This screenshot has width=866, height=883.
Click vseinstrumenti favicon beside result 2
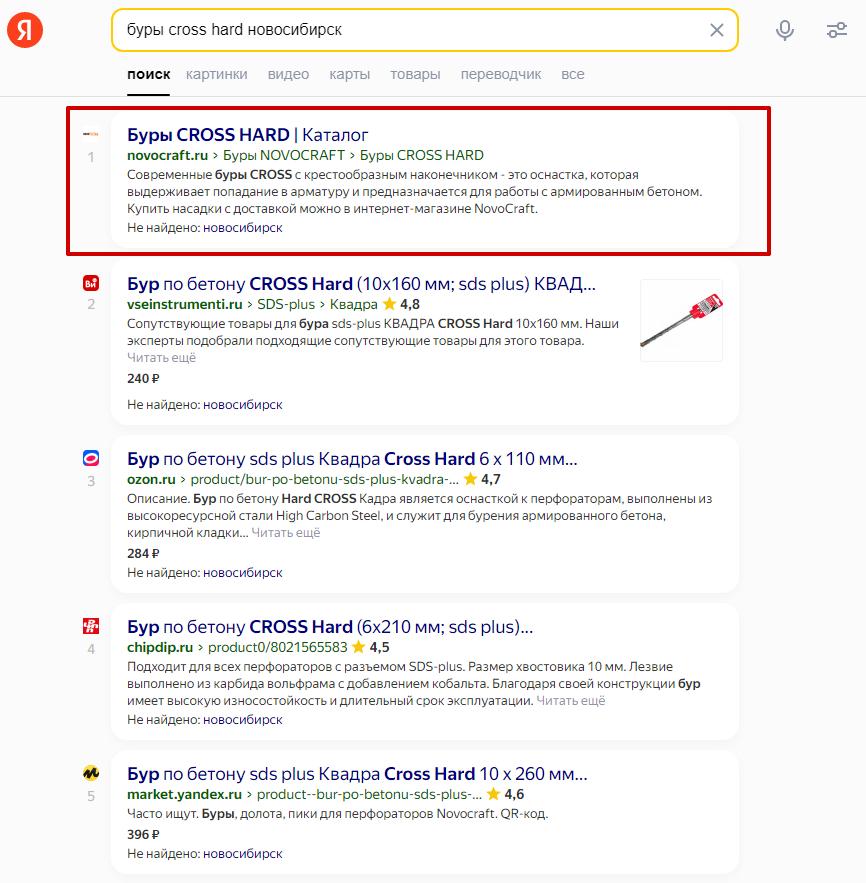click(x=91, y=283)
